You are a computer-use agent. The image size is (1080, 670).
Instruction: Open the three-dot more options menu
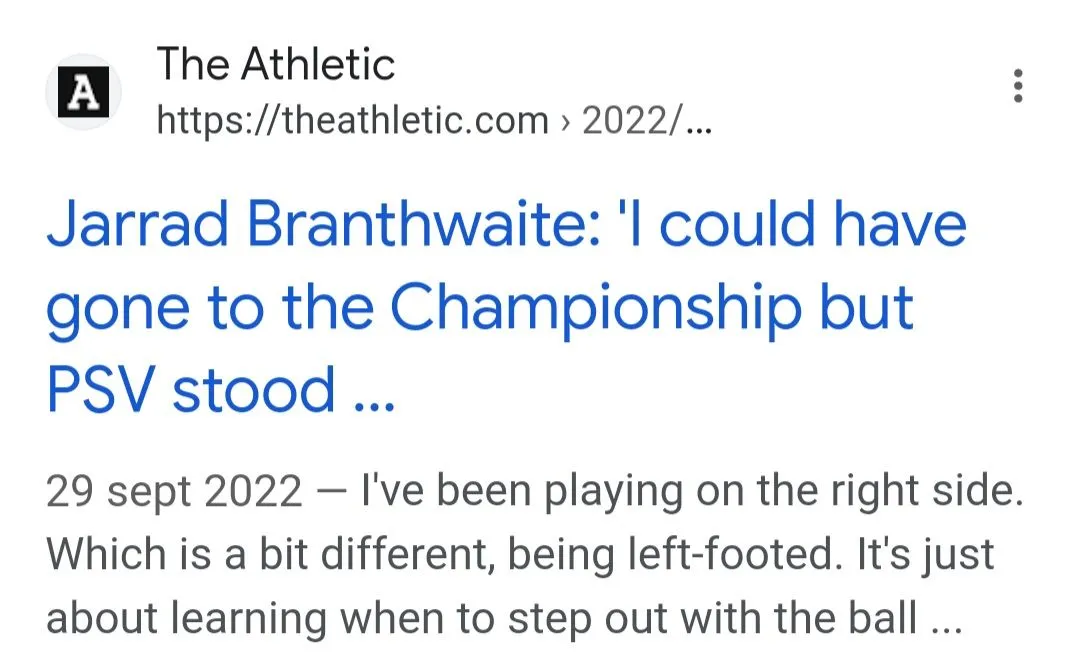tap(1018, 87)
